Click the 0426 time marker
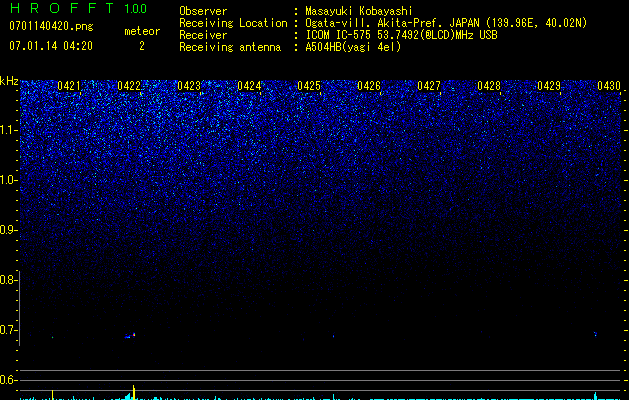Viewport: 629px width, 400px height. click(x=369, y=86)
